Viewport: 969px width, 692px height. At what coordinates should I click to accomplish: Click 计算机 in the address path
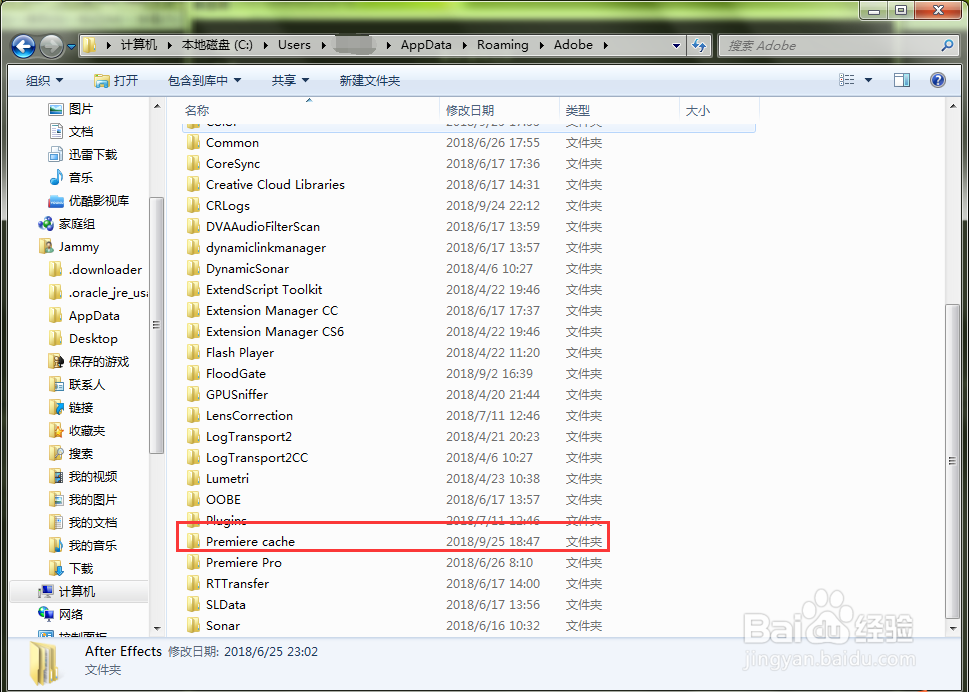[x=138, y=45]
